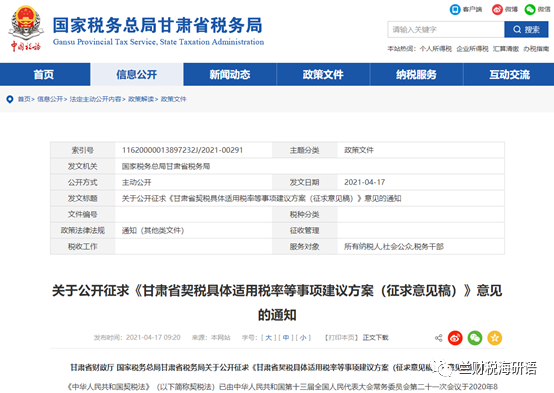Open the 纳税服务 navigation tab
This screenshot has width=554, height=393.
[416, 75]
